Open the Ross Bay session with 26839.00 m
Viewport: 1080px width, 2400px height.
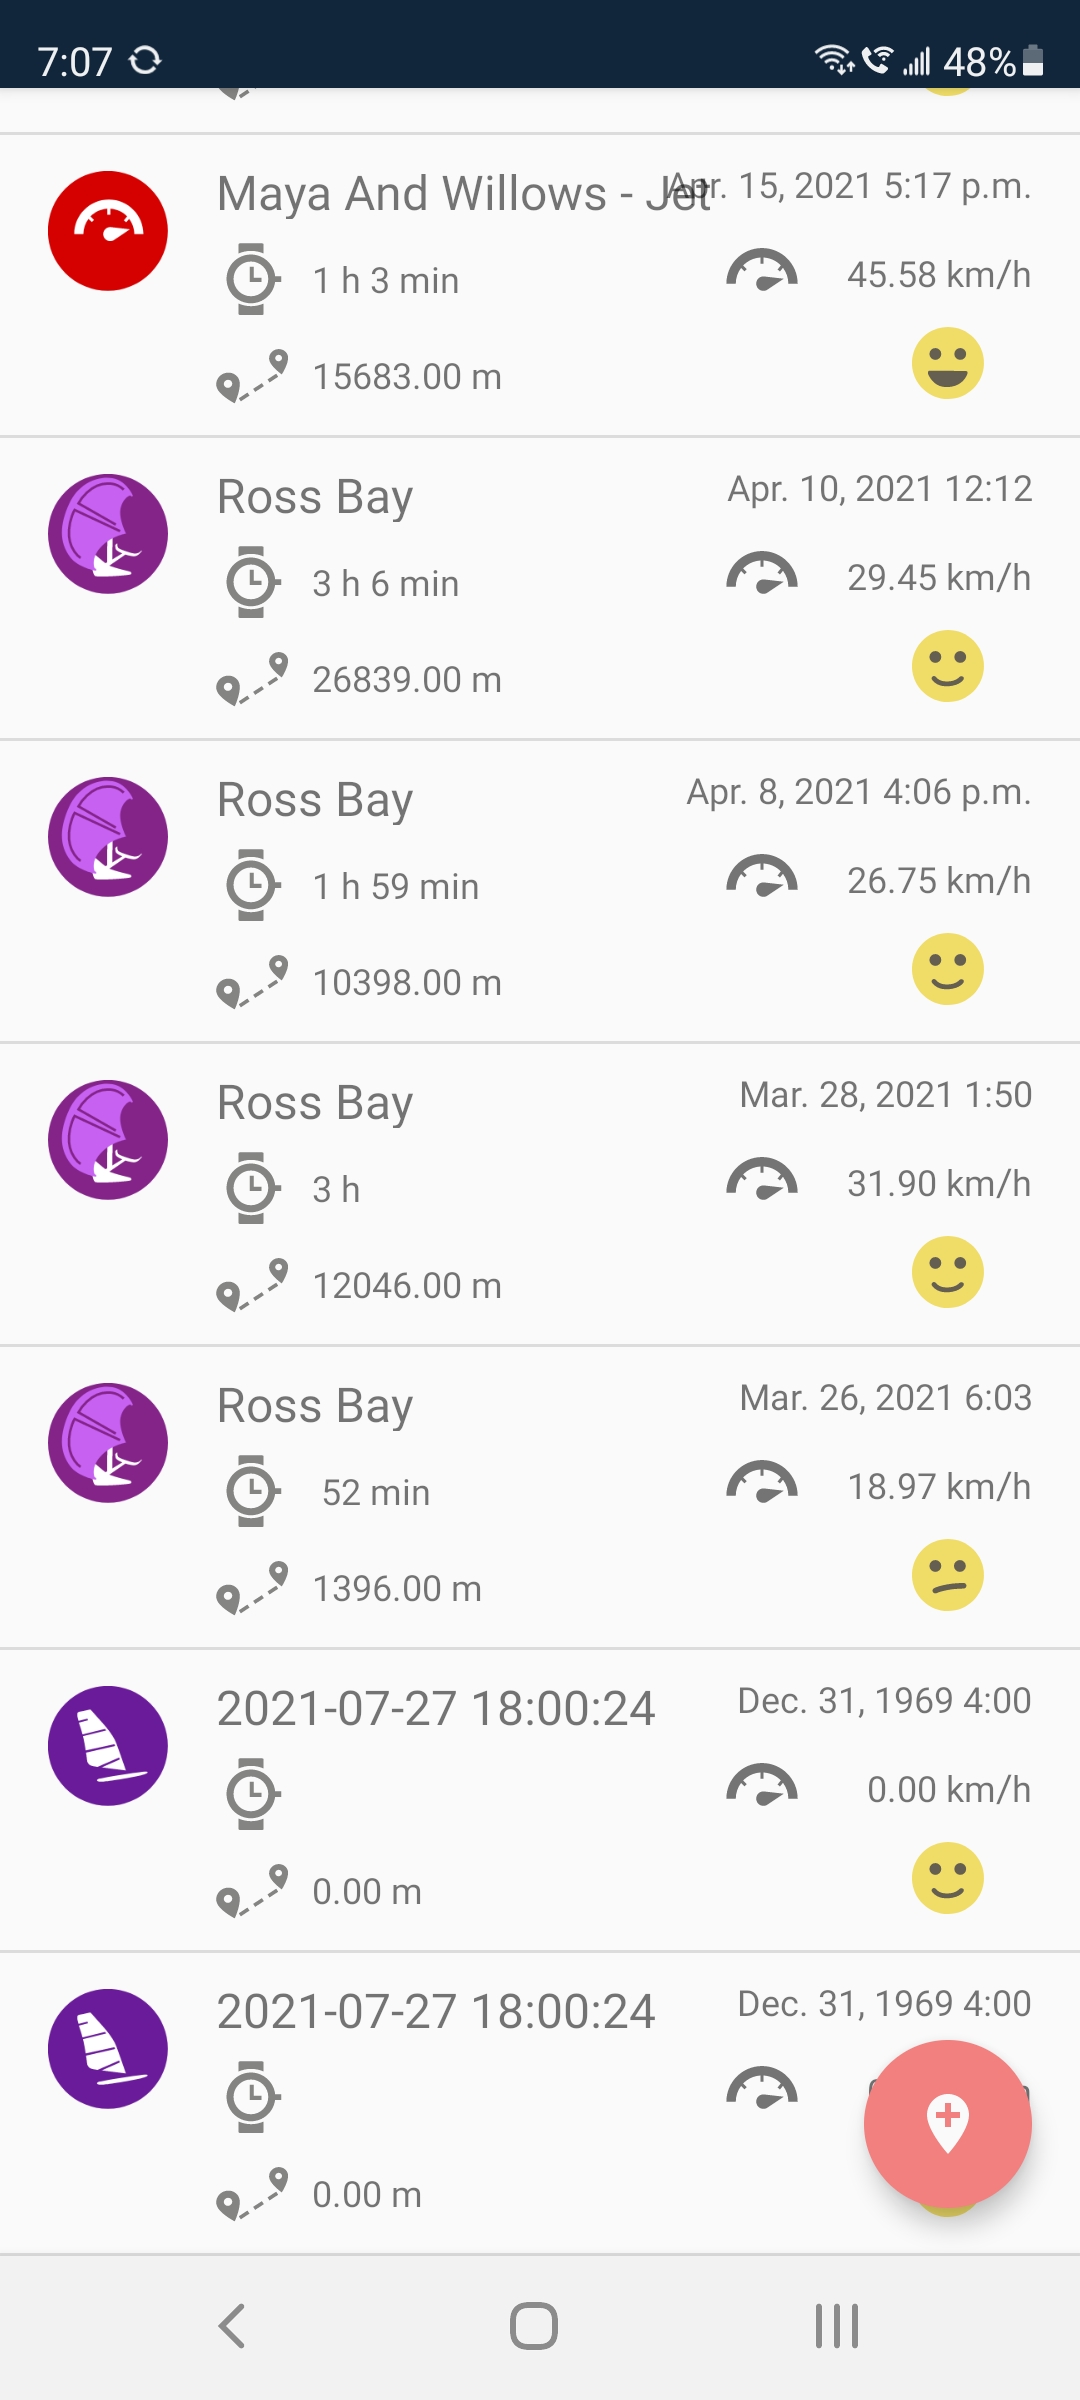pos(315,497)
